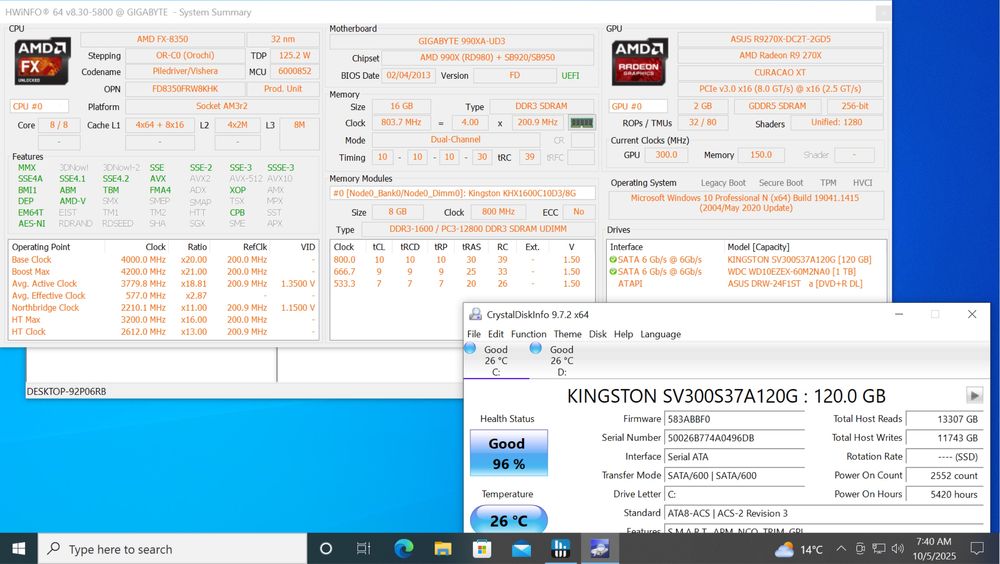
Task: Click the Good 96 % health status button
Action: [508, 453]
